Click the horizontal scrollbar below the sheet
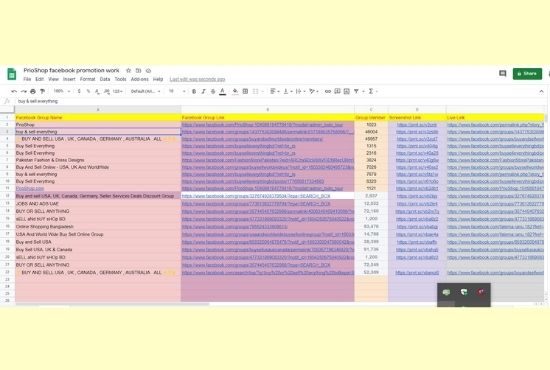This screenshot has height=370, width=550. pos(112,304)
